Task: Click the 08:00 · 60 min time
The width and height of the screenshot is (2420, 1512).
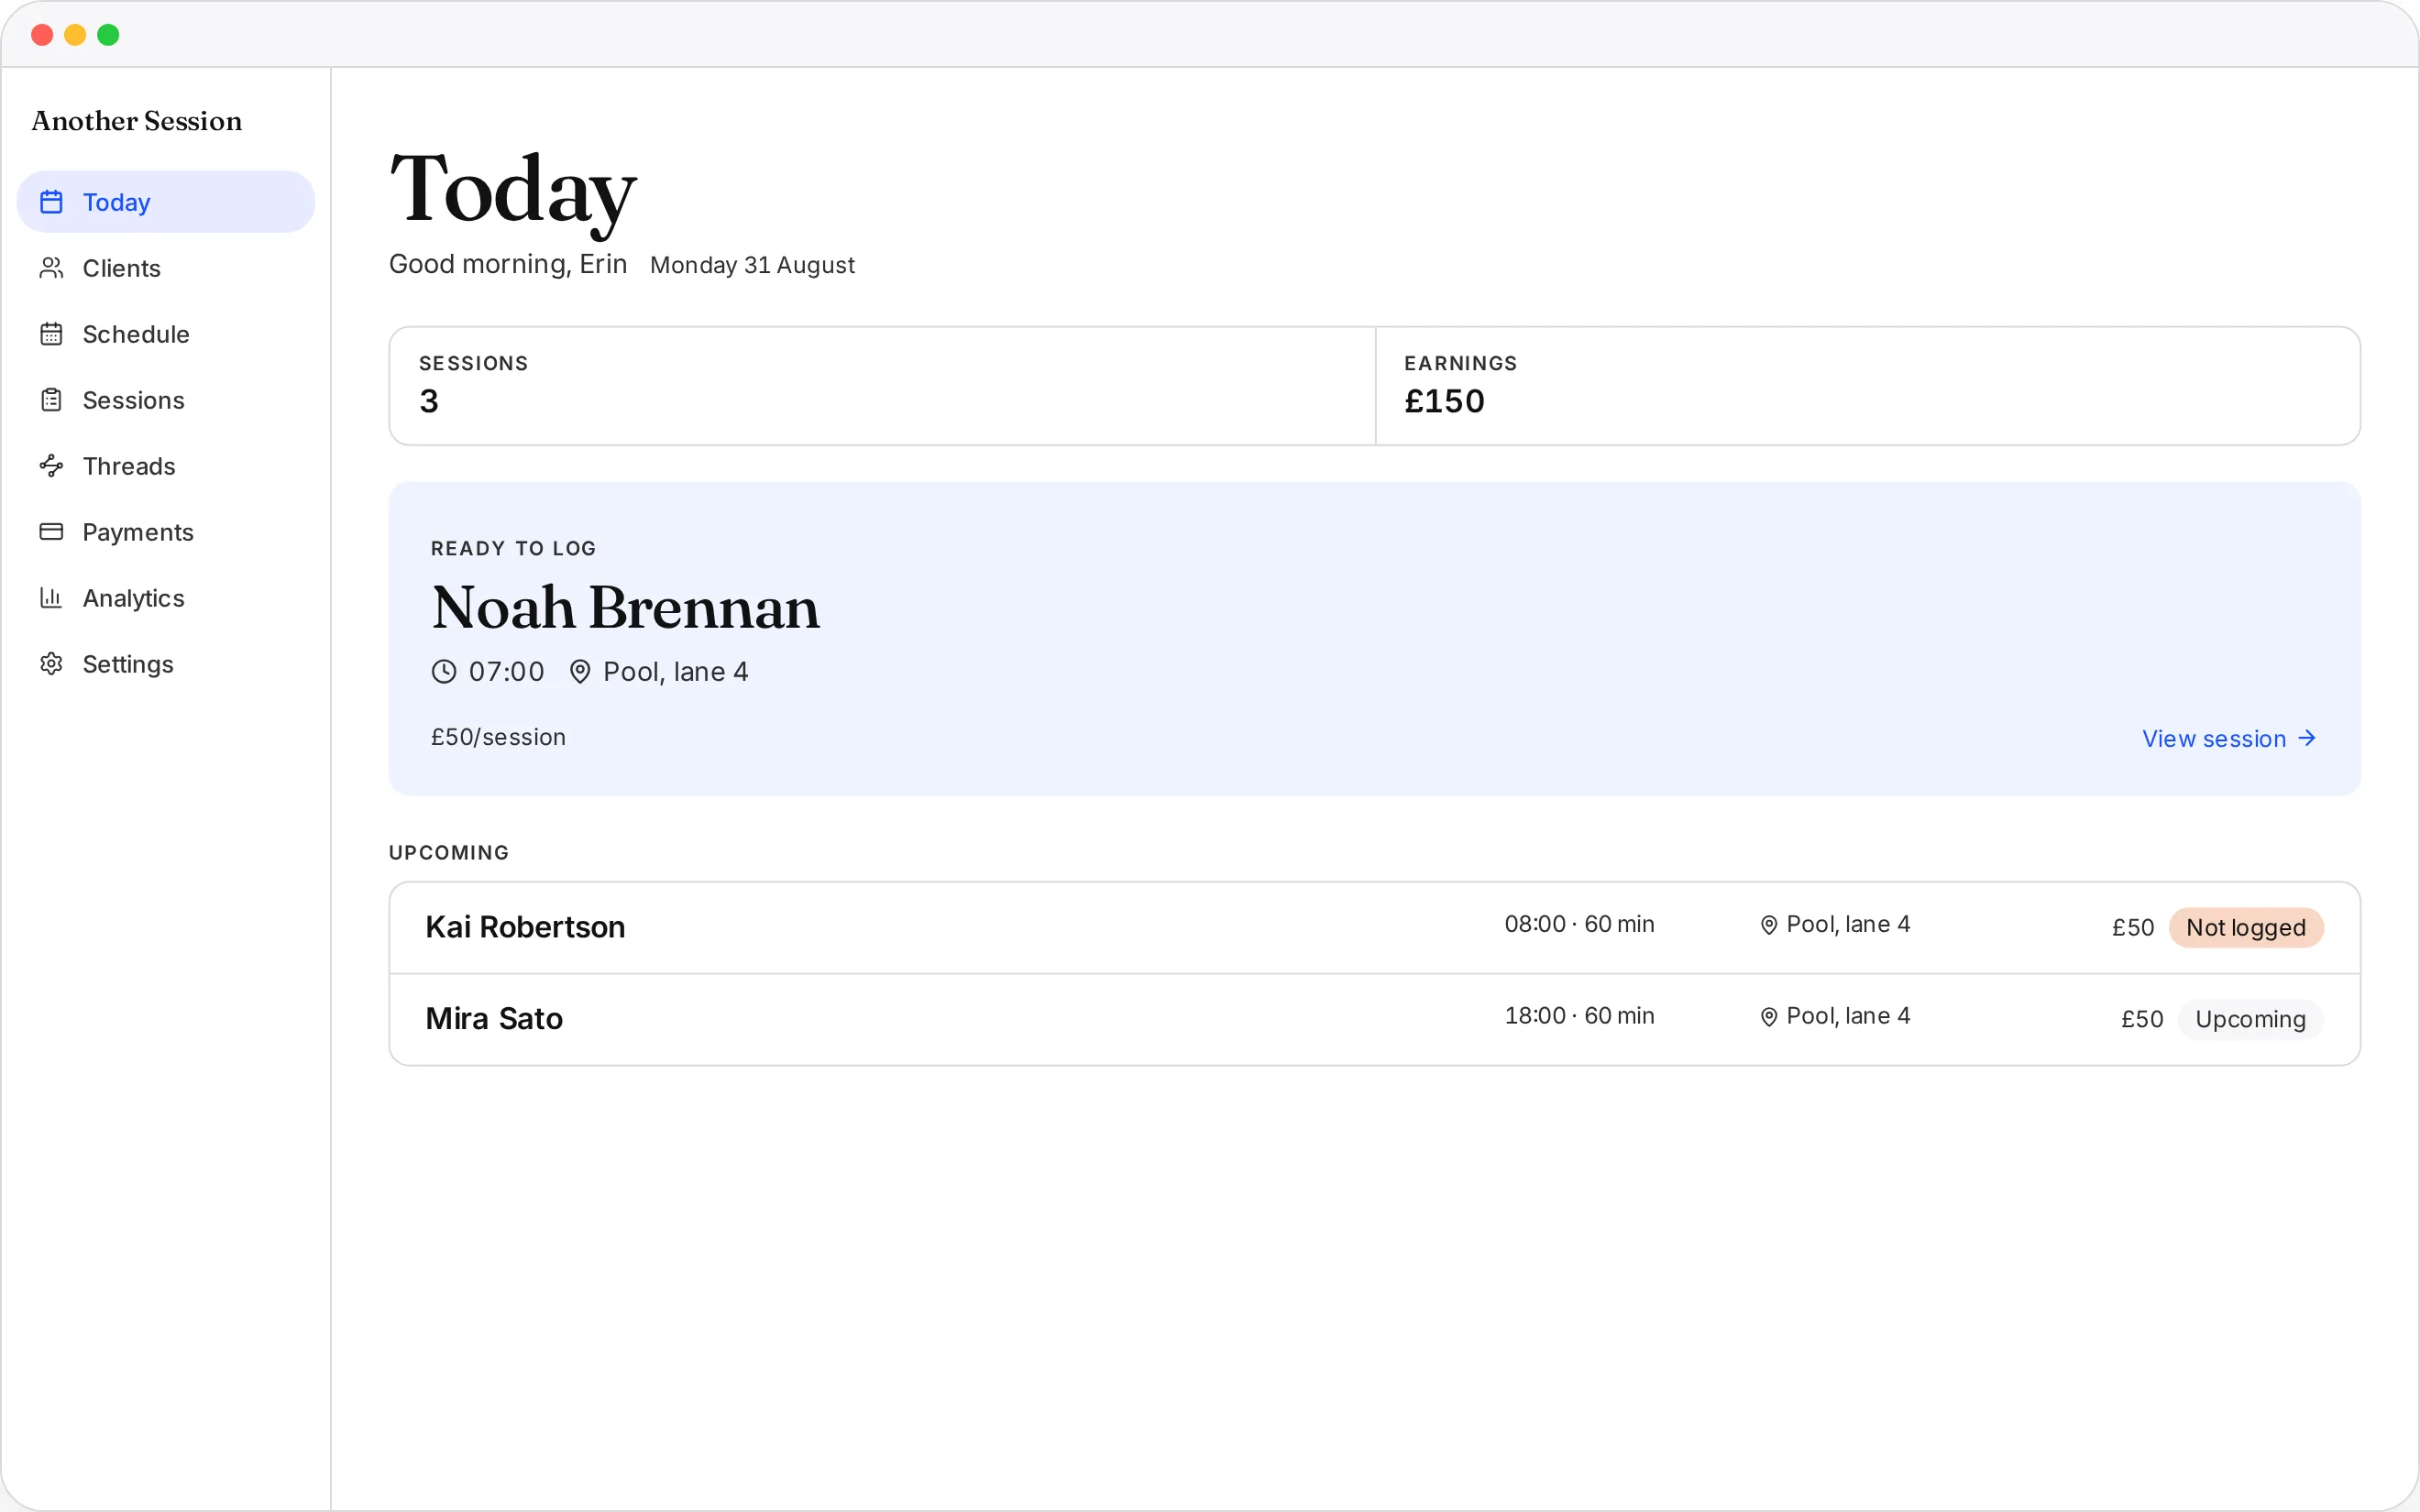Action: click(x=1579, y=924)
